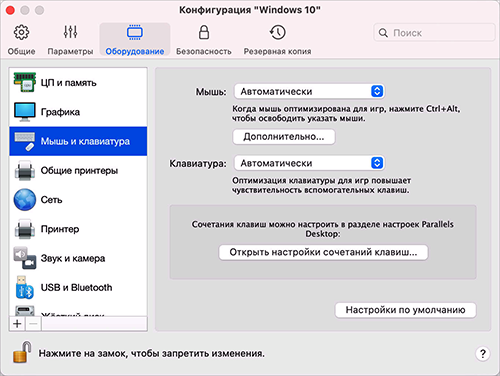The width and height of the screenshot is (500, 376).
Task: Close the configuration window with red button
Action: [10, 10]
